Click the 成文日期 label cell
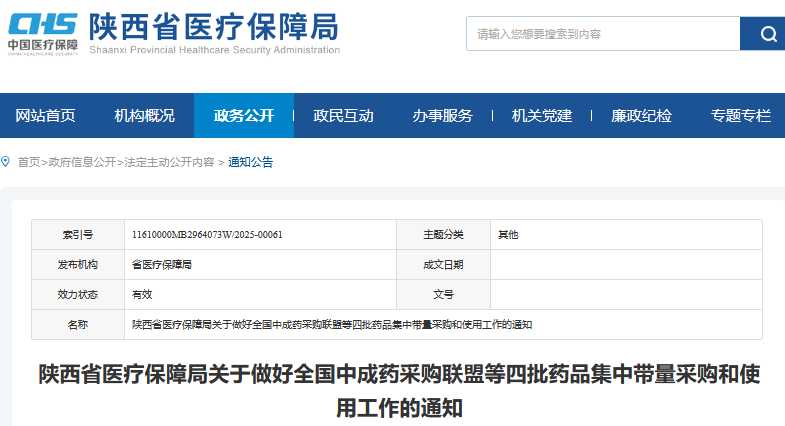The image size is (785, 426). (x=443, y=264)
